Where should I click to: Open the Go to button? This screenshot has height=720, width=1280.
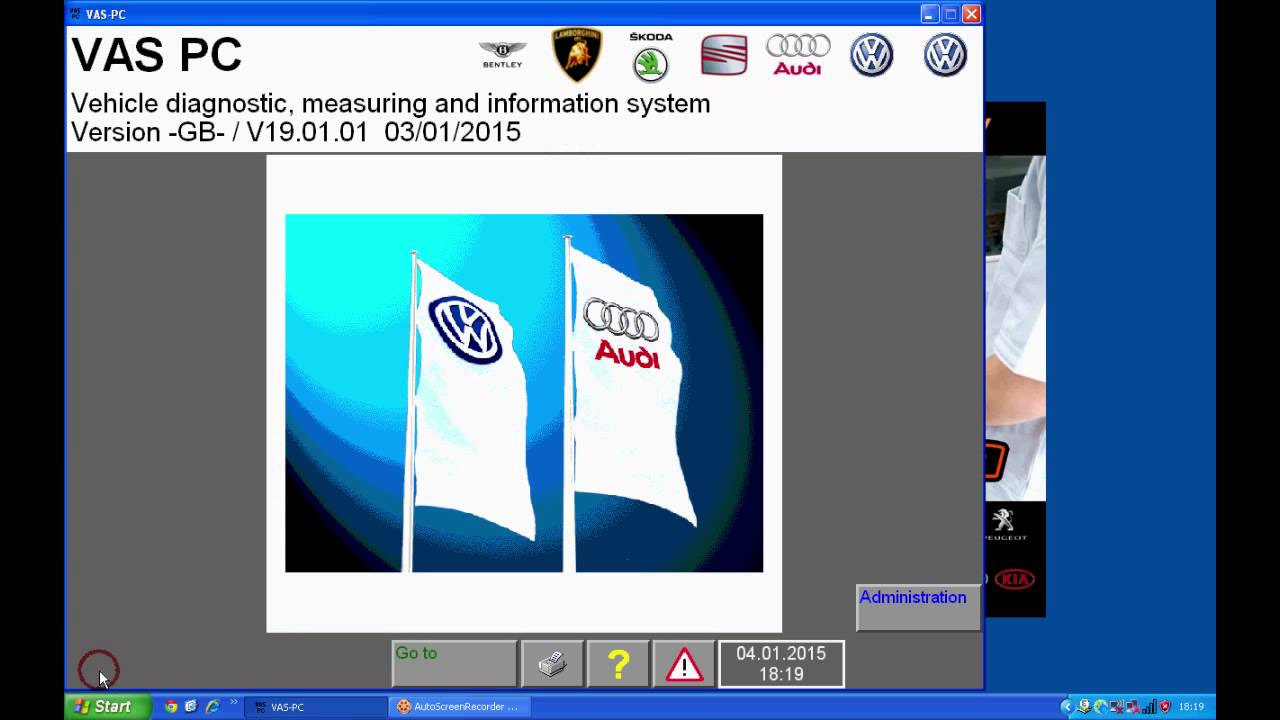[x=454, y=664]
